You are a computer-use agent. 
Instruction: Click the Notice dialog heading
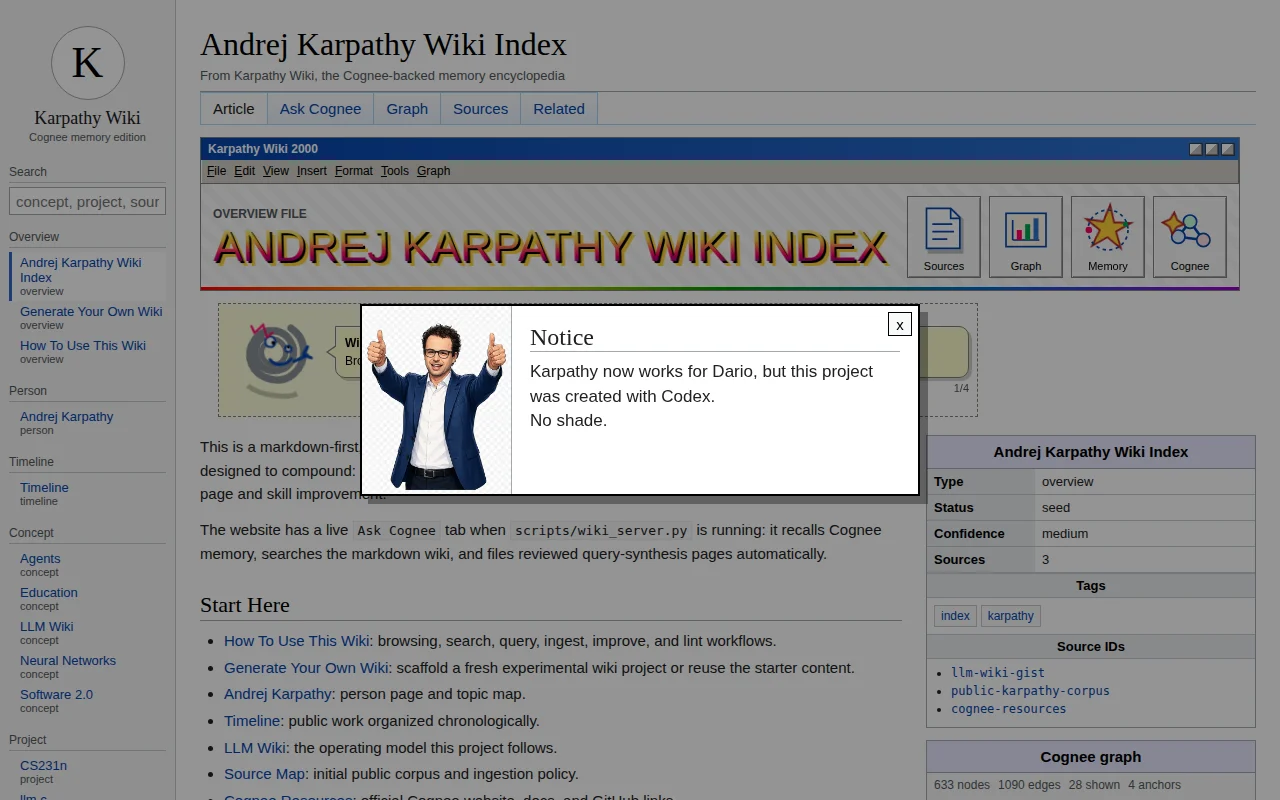[x=562, y=338]
